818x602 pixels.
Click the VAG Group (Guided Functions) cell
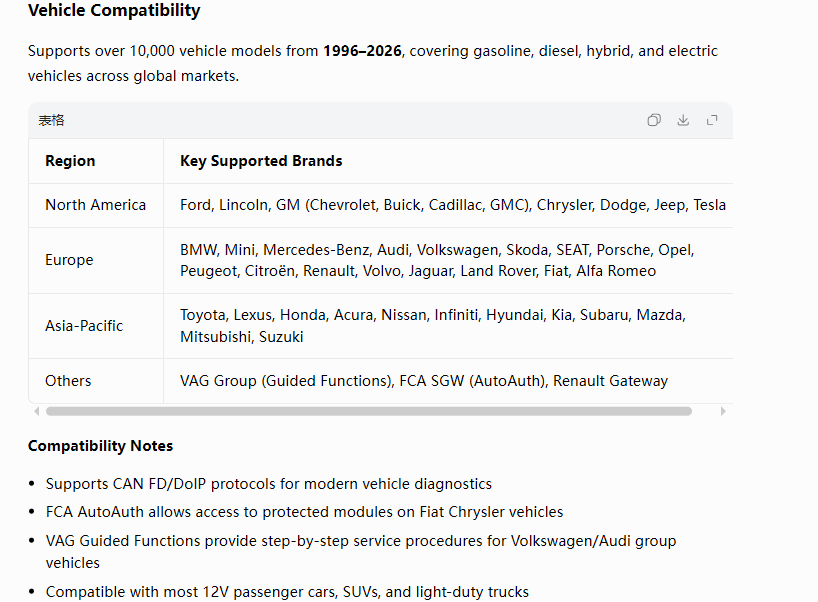[x=448, y=381]
